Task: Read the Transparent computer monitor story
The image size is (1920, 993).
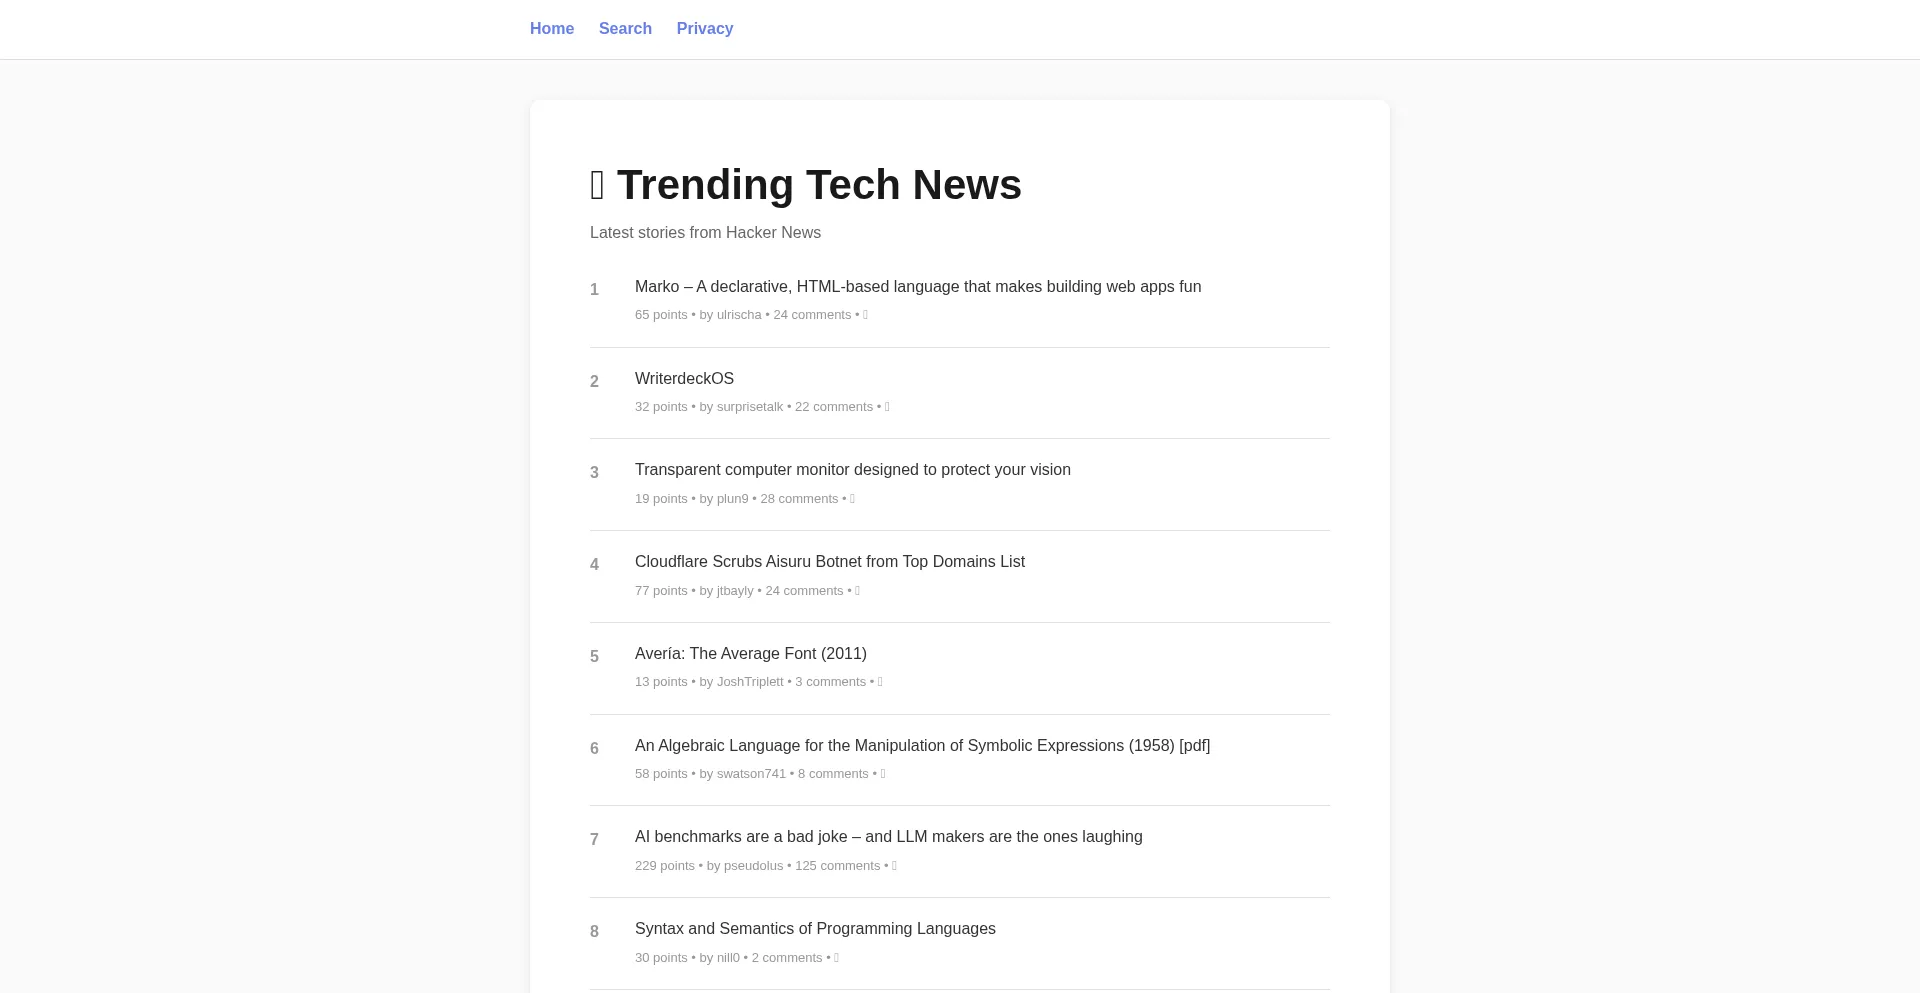Action: coord(852,470)
